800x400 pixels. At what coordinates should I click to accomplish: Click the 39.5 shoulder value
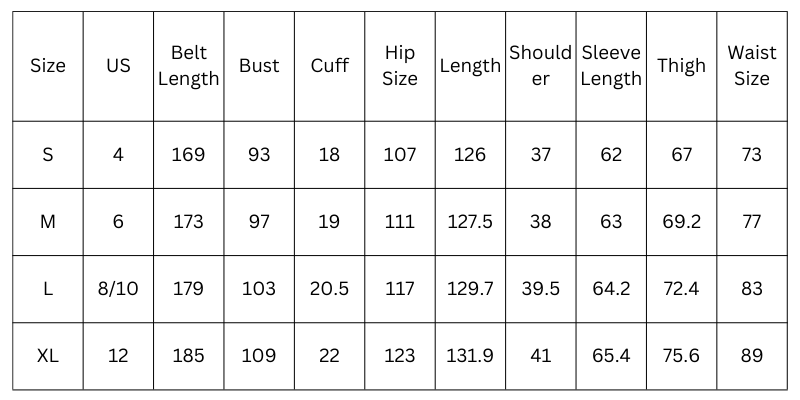coord(540,289)
